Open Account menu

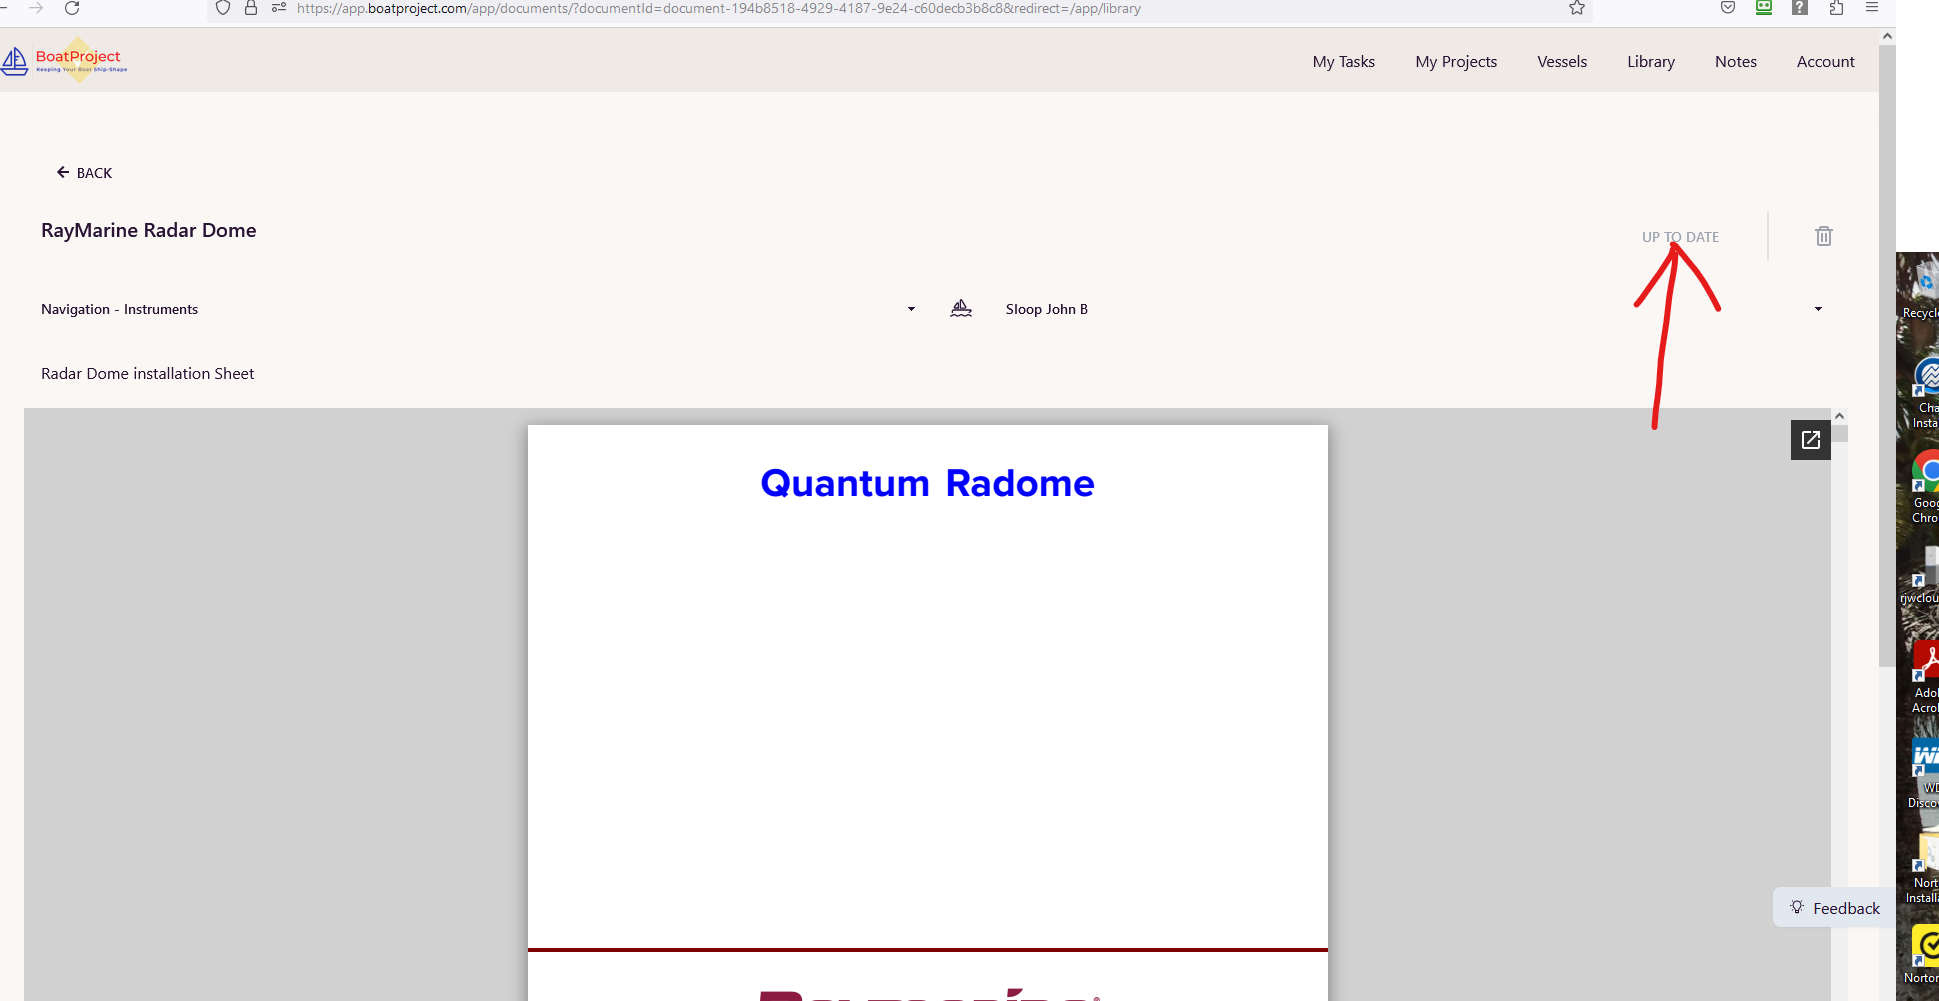[x=1825, y=61]
